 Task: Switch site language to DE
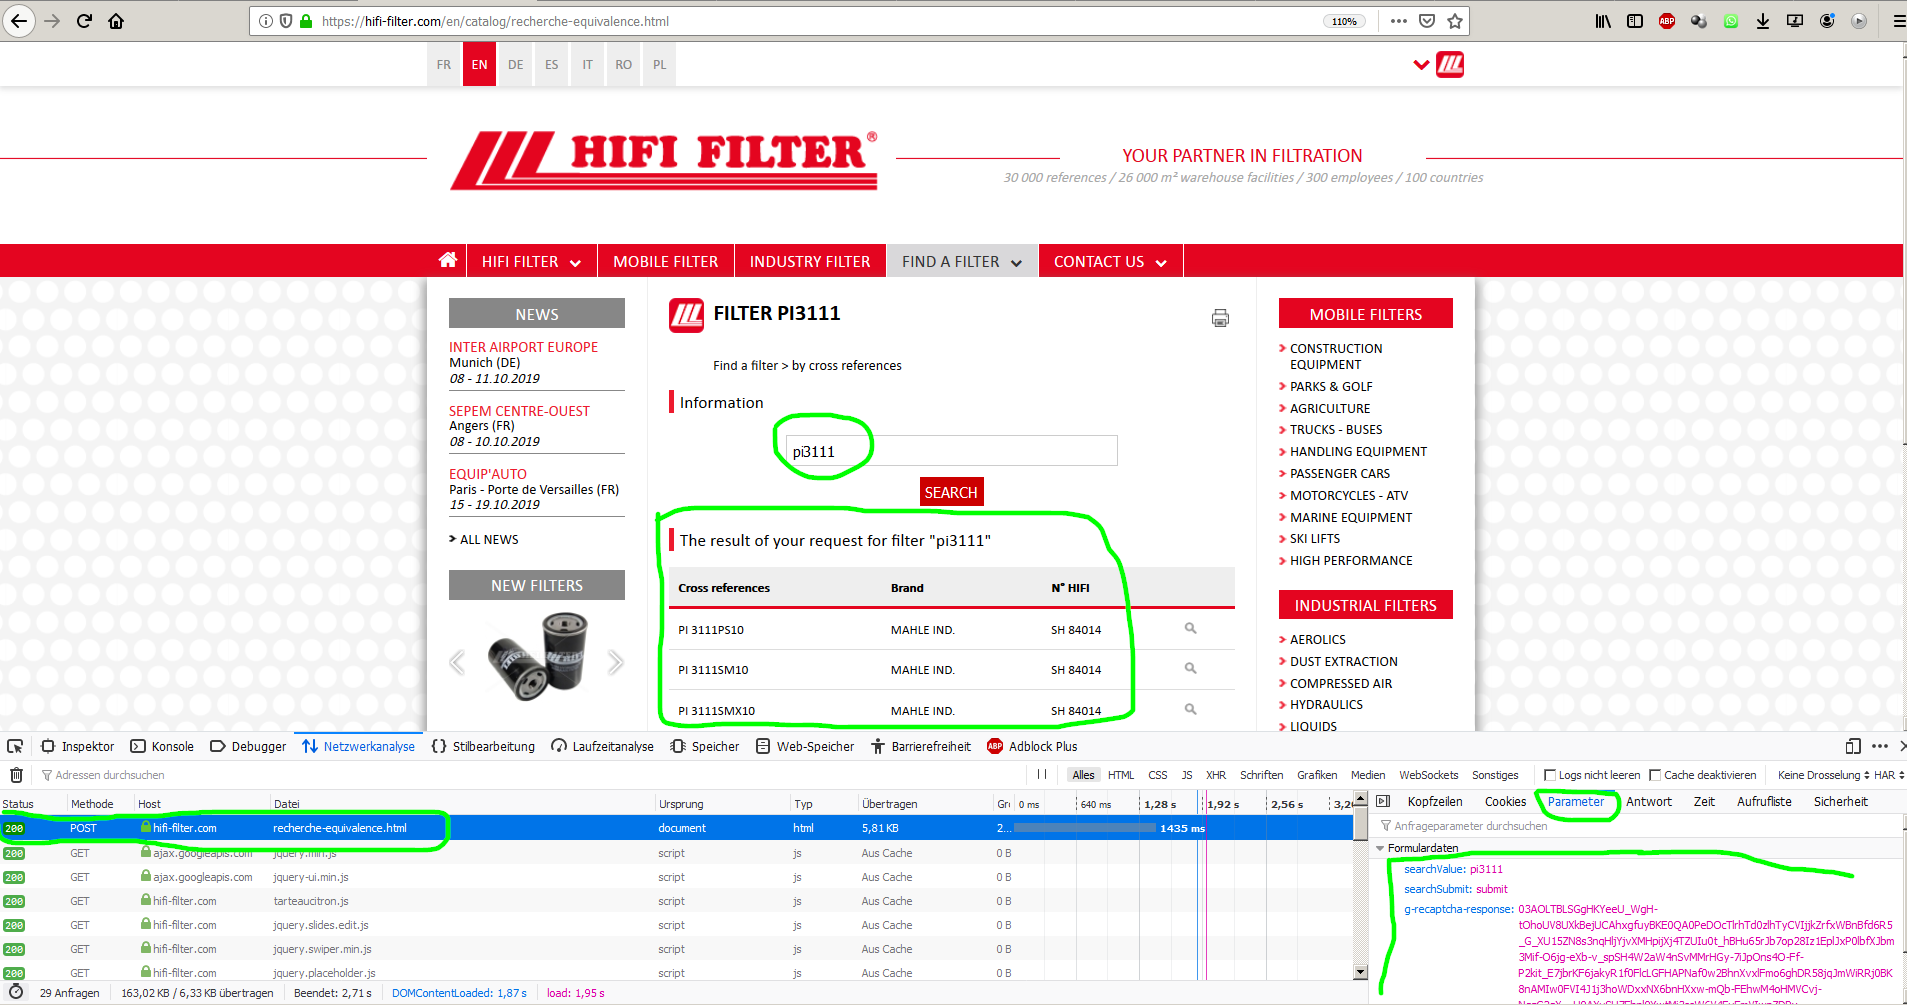click(516, 64)
